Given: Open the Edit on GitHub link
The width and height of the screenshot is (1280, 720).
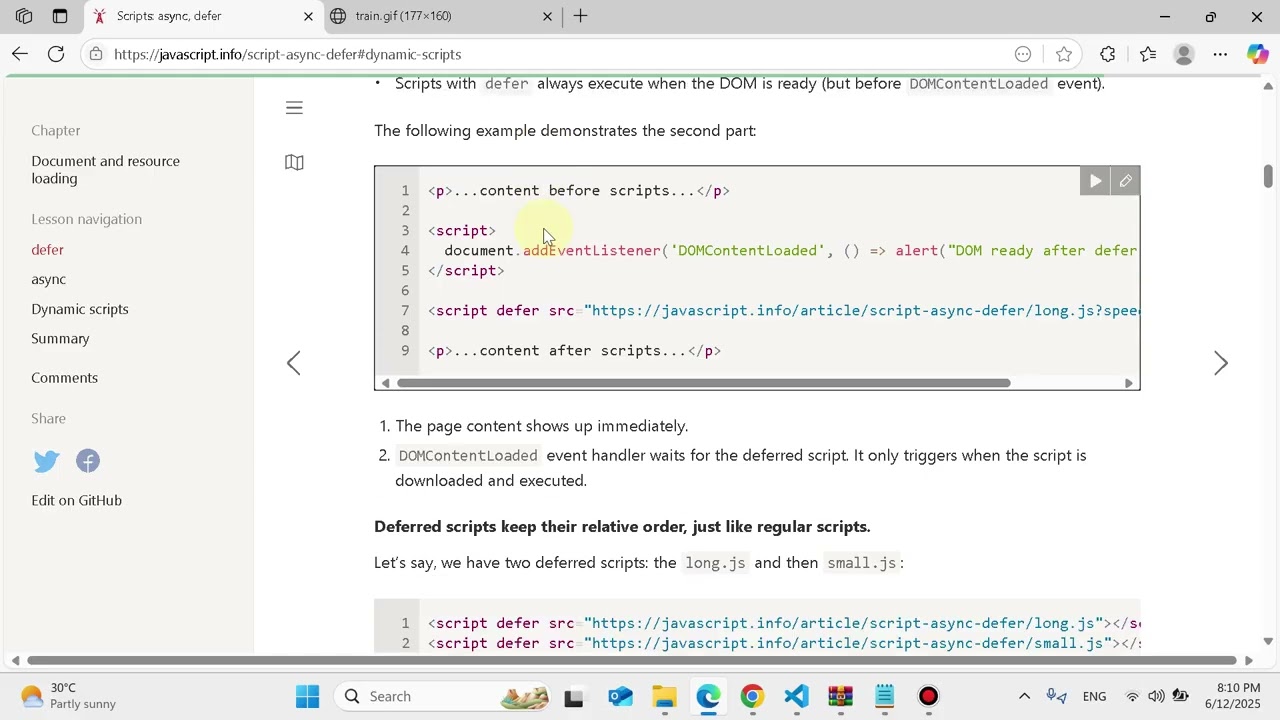Looking at the screenshot, I should pos(76,500).
